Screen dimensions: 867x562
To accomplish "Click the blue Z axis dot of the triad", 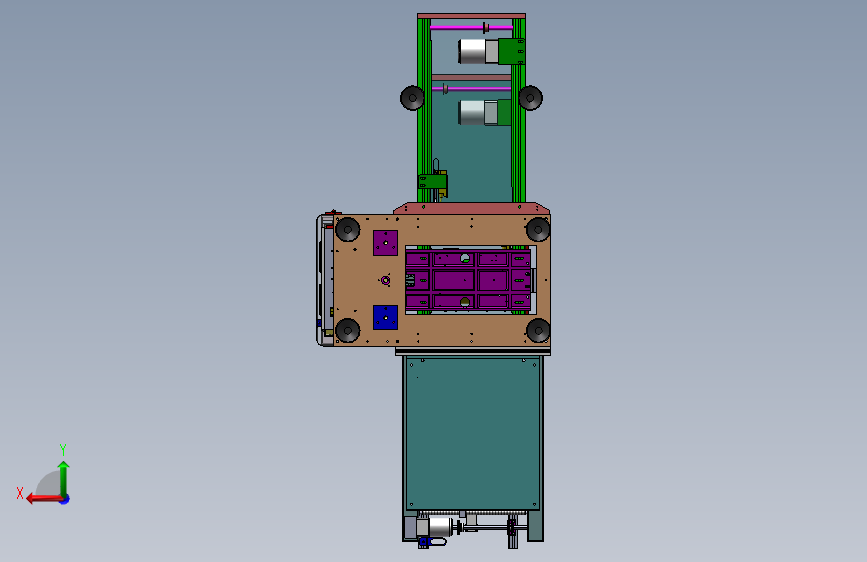I will click(x=65, y=499).
